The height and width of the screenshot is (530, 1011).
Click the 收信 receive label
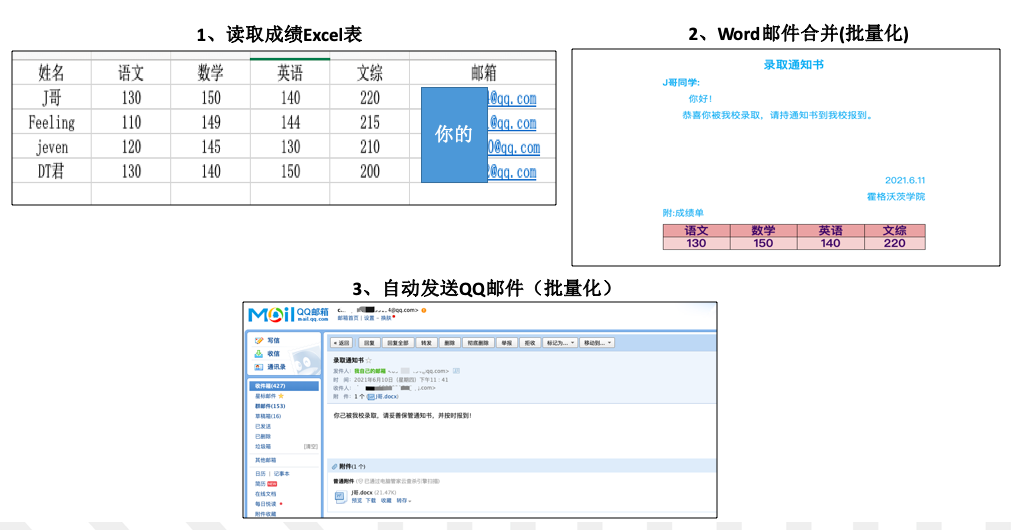coord(273,353)
